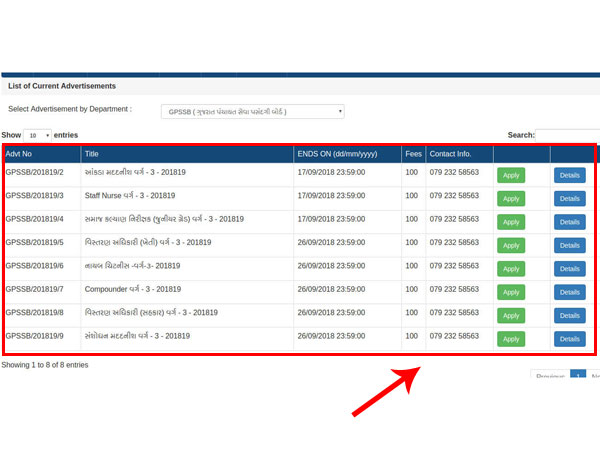The height and width of the screenshot is (450, 600).
Task: Apply for advertisement GPSSB/201819/2
Action: click(x=511, y=175)
